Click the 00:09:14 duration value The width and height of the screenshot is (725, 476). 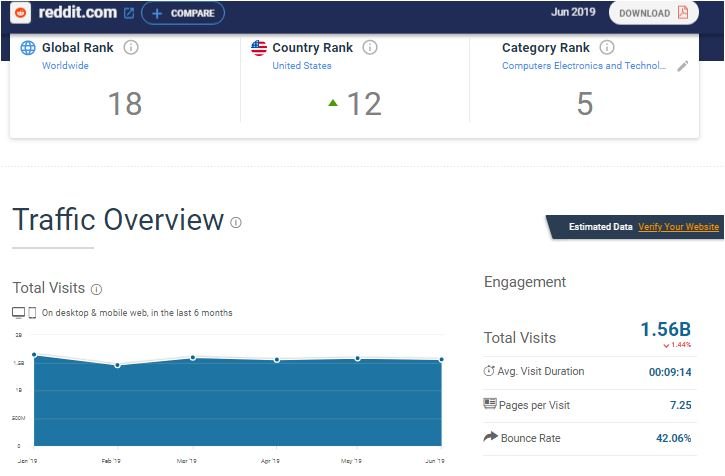click(670, 372)
